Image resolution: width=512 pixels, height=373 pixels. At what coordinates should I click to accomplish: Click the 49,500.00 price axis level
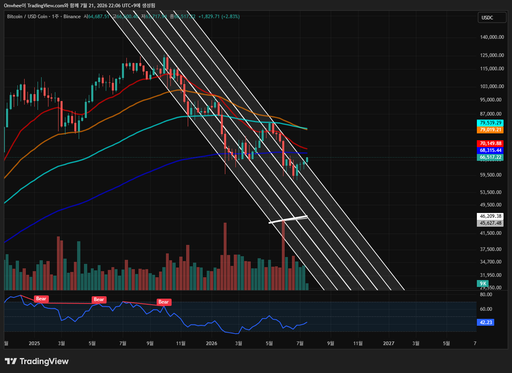[x=491, y=205]
